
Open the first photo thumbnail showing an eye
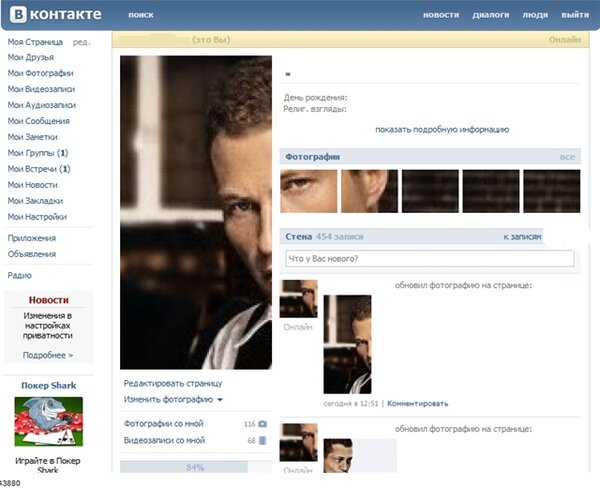click(309, 191)
